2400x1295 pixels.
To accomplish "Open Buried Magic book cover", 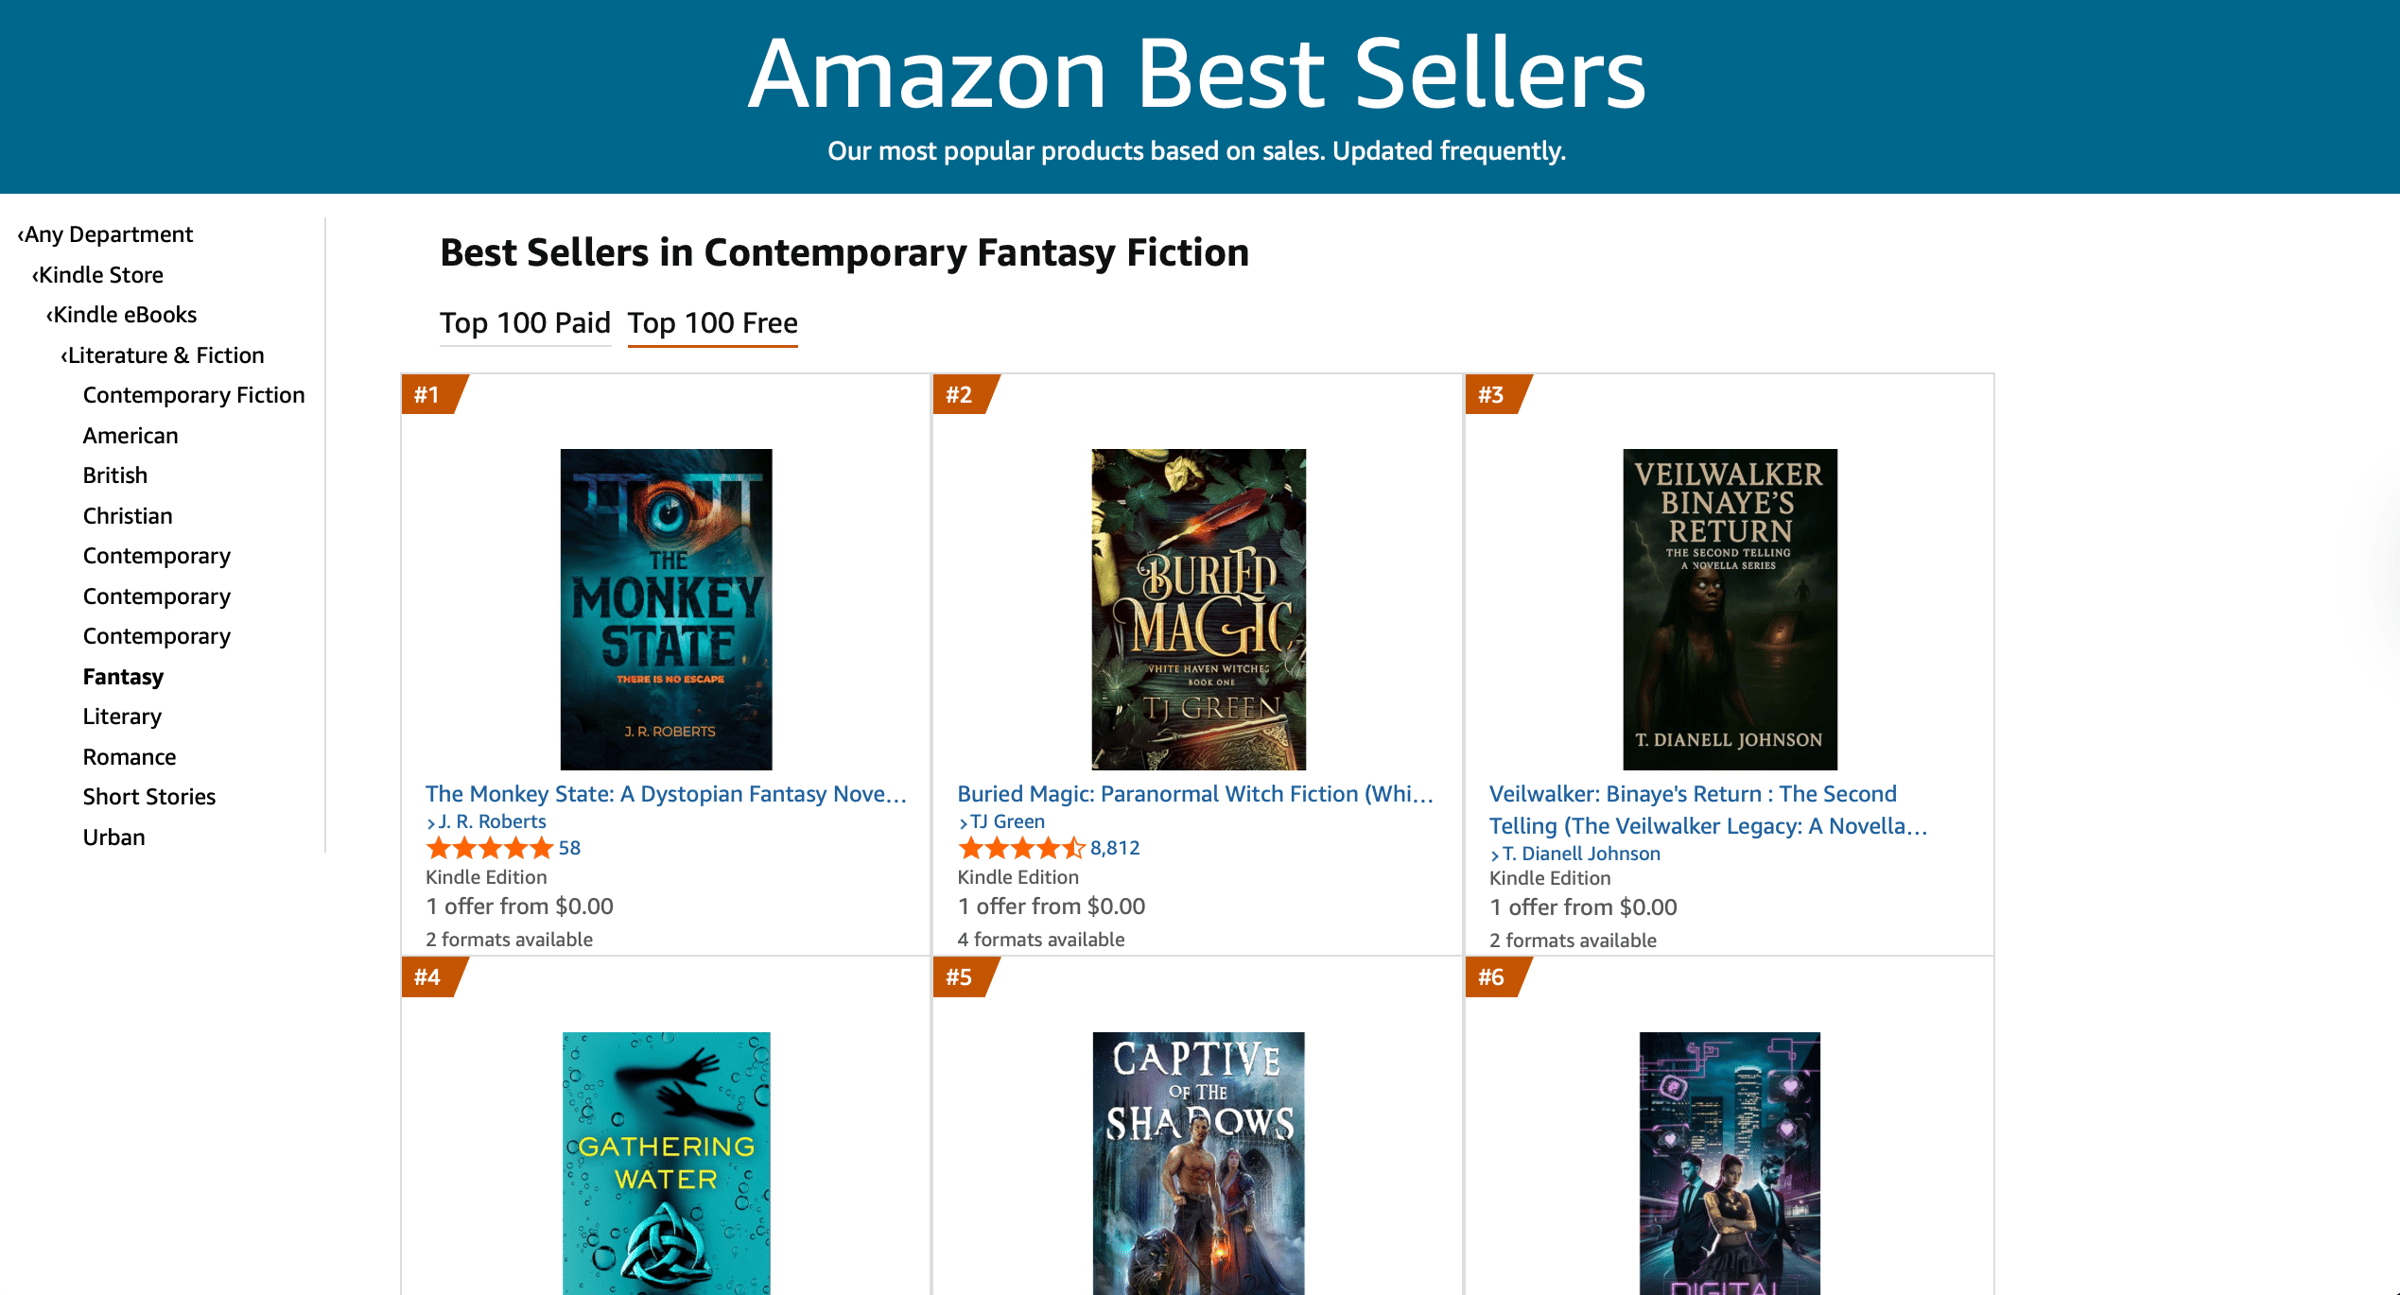I will pyautogui.click(x=1198, y=609).
